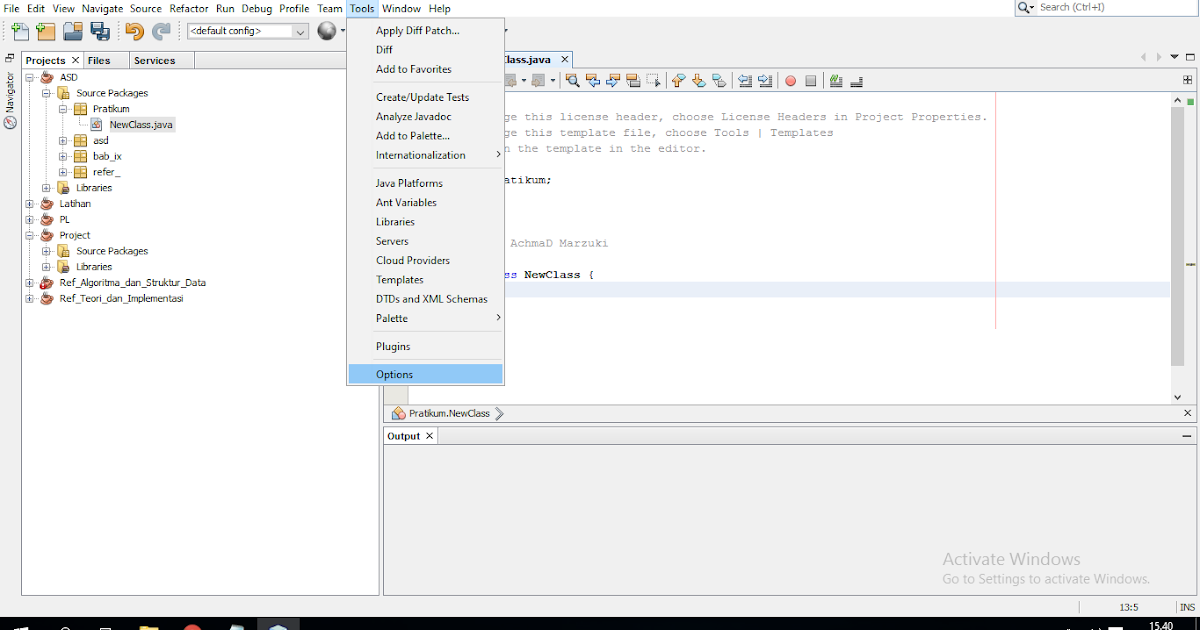Click the Comment code toolbar icon
Image resolution: width=1200 pixels, height=630 pixels.
click(836, 80)
